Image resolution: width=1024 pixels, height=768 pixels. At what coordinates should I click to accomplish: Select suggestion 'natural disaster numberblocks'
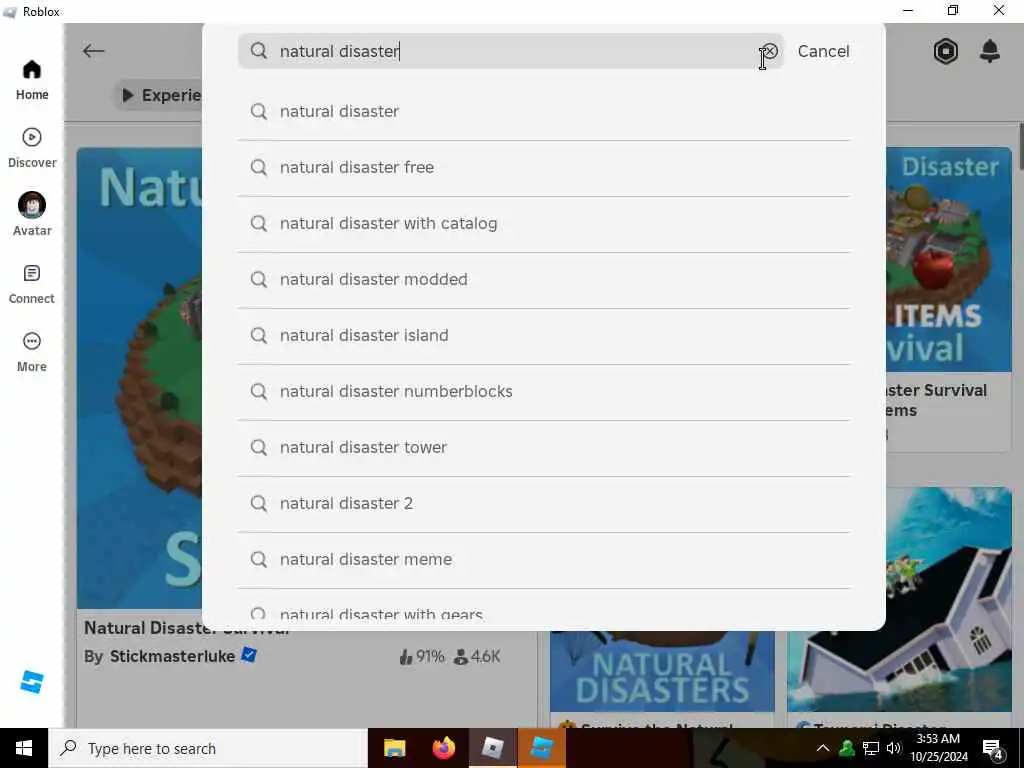click(543, 392)
